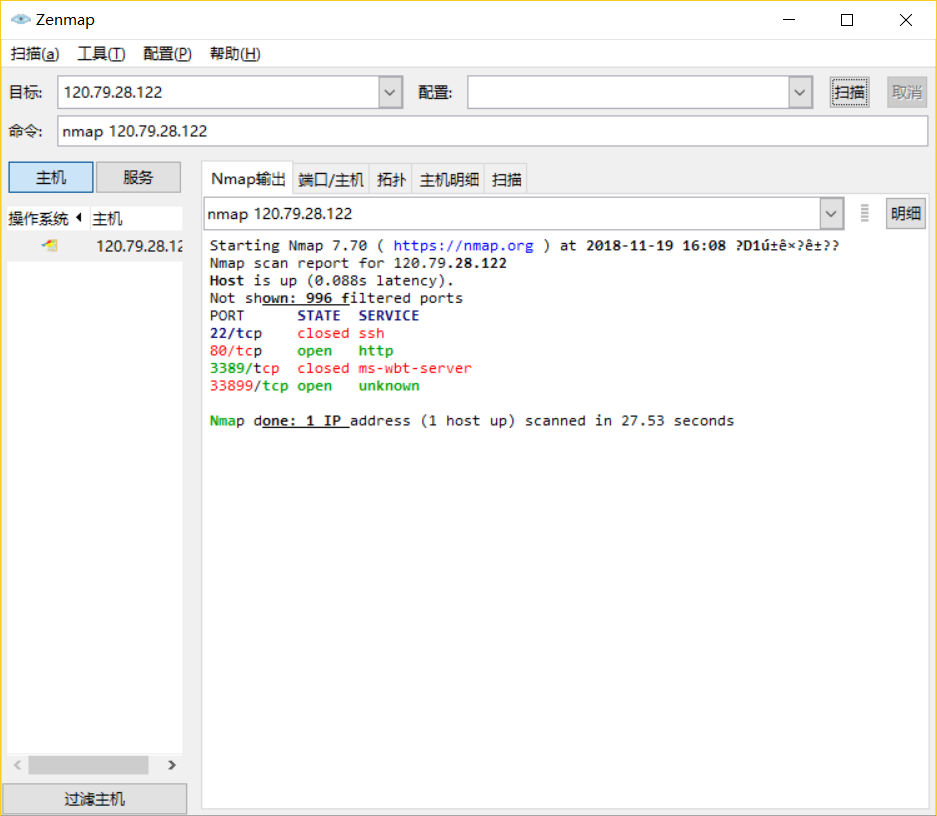Image resolution: width=937 pixels, height=816 pixels.
Task: Click the 明细 details button
Action: tap(905, 213)
